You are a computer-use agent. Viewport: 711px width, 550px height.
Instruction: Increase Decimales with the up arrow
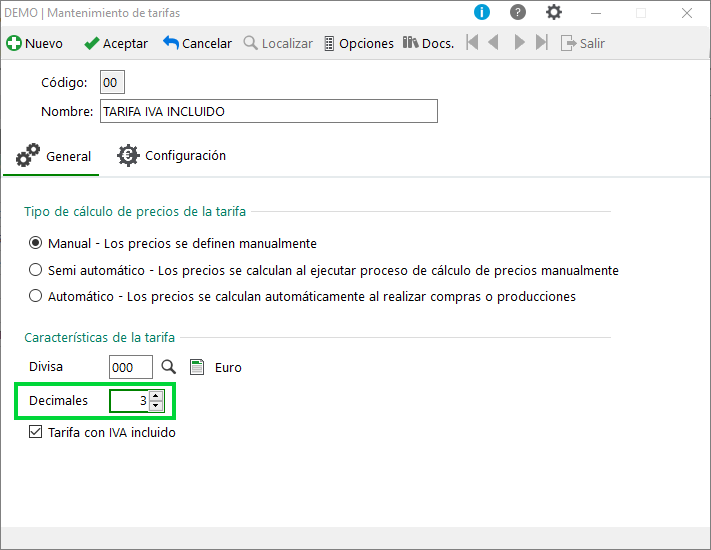(x=156, y=396)
